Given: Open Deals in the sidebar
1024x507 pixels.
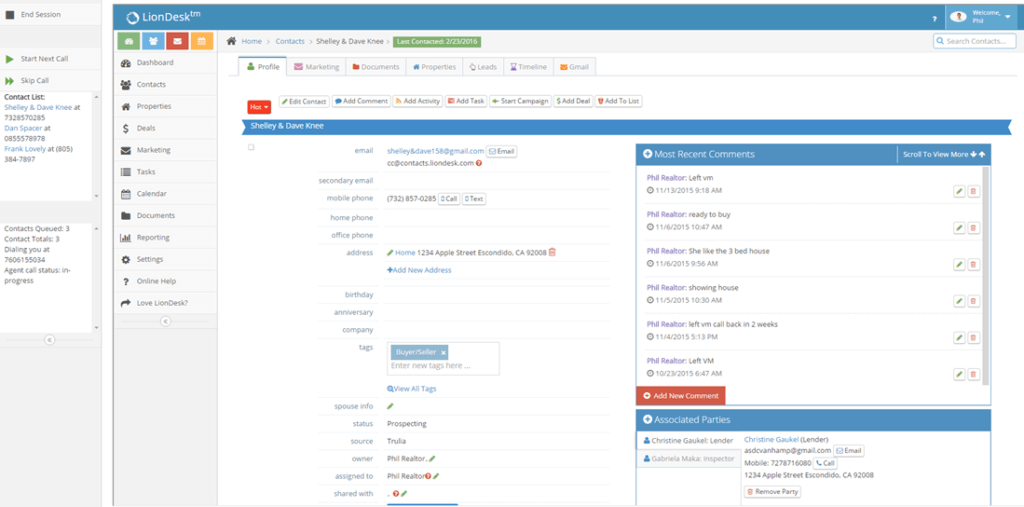Looking at the screenshot, I should [x=165, y=128].
